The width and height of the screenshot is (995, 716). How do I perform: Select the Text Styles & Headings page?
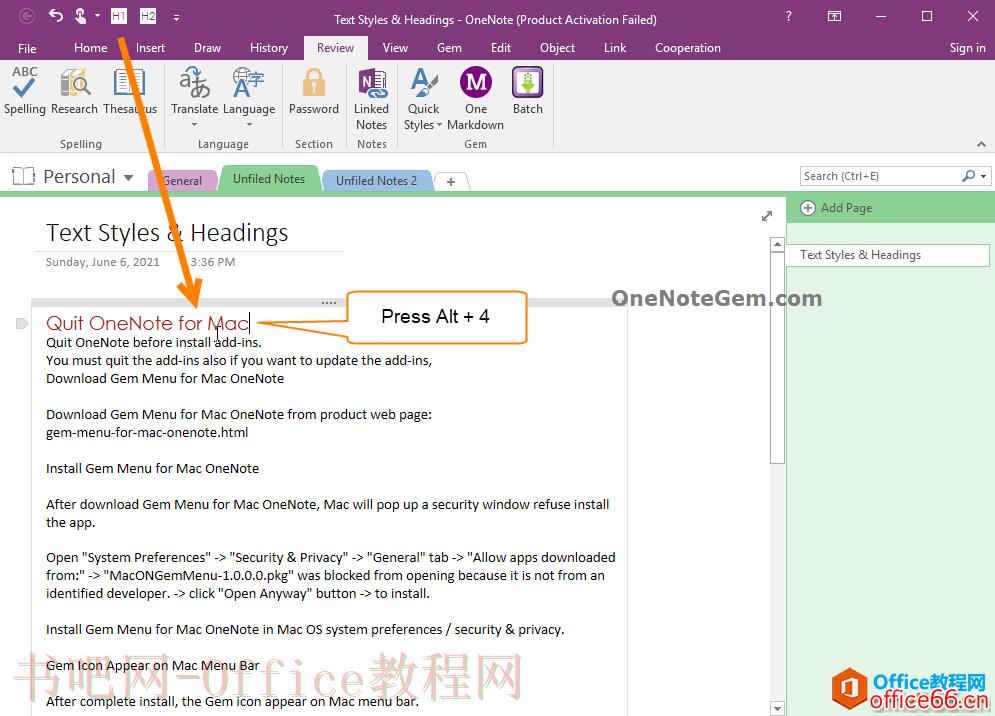coord(887,255)
